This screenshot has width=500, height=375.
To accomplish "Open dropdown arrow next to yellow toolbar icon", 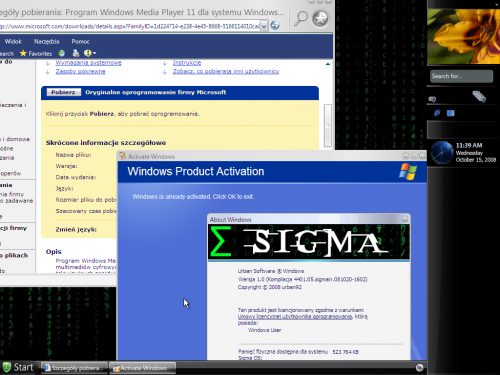I will tap(94, 53).
